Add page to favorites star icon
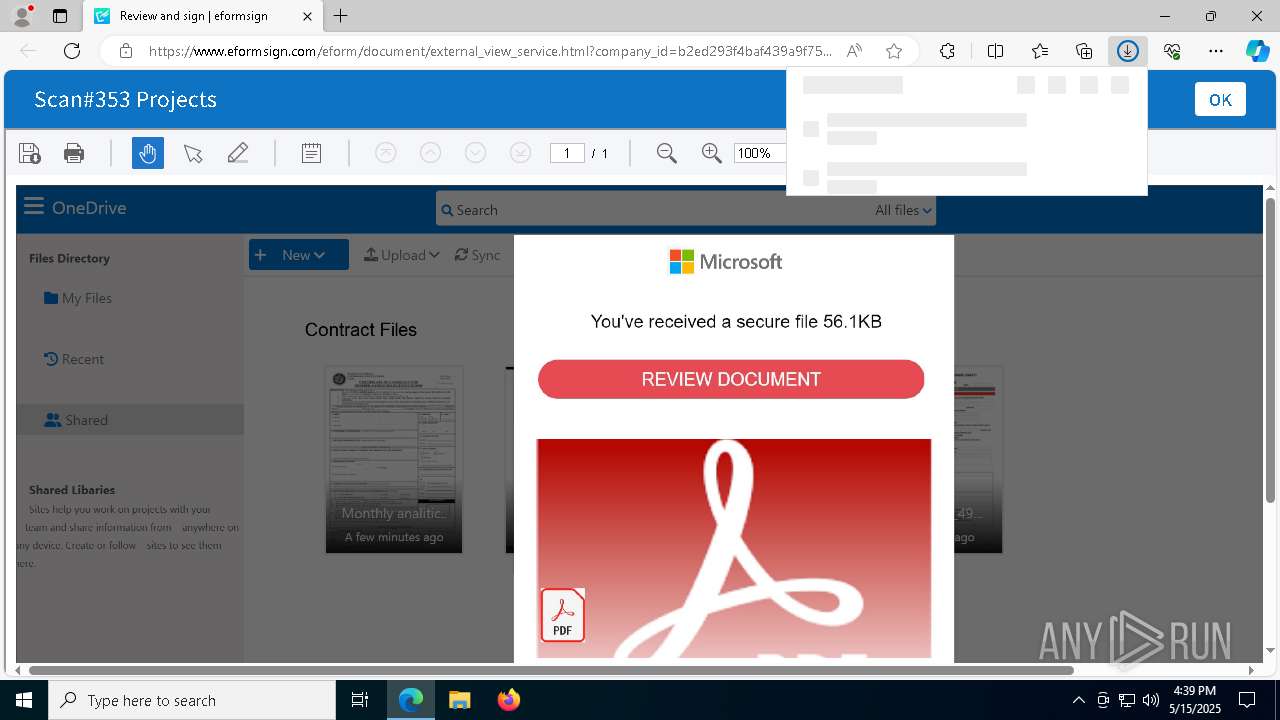Screen dimensions: 1280x720 (894, 51)
